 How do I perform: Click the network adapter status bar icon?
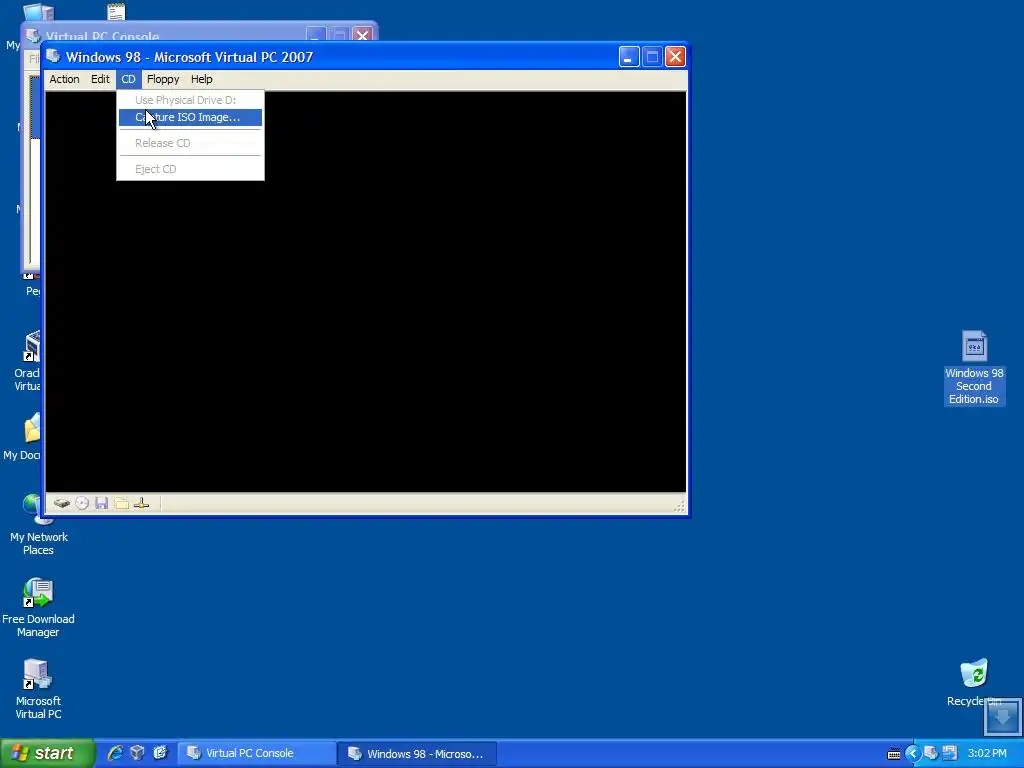142,504
